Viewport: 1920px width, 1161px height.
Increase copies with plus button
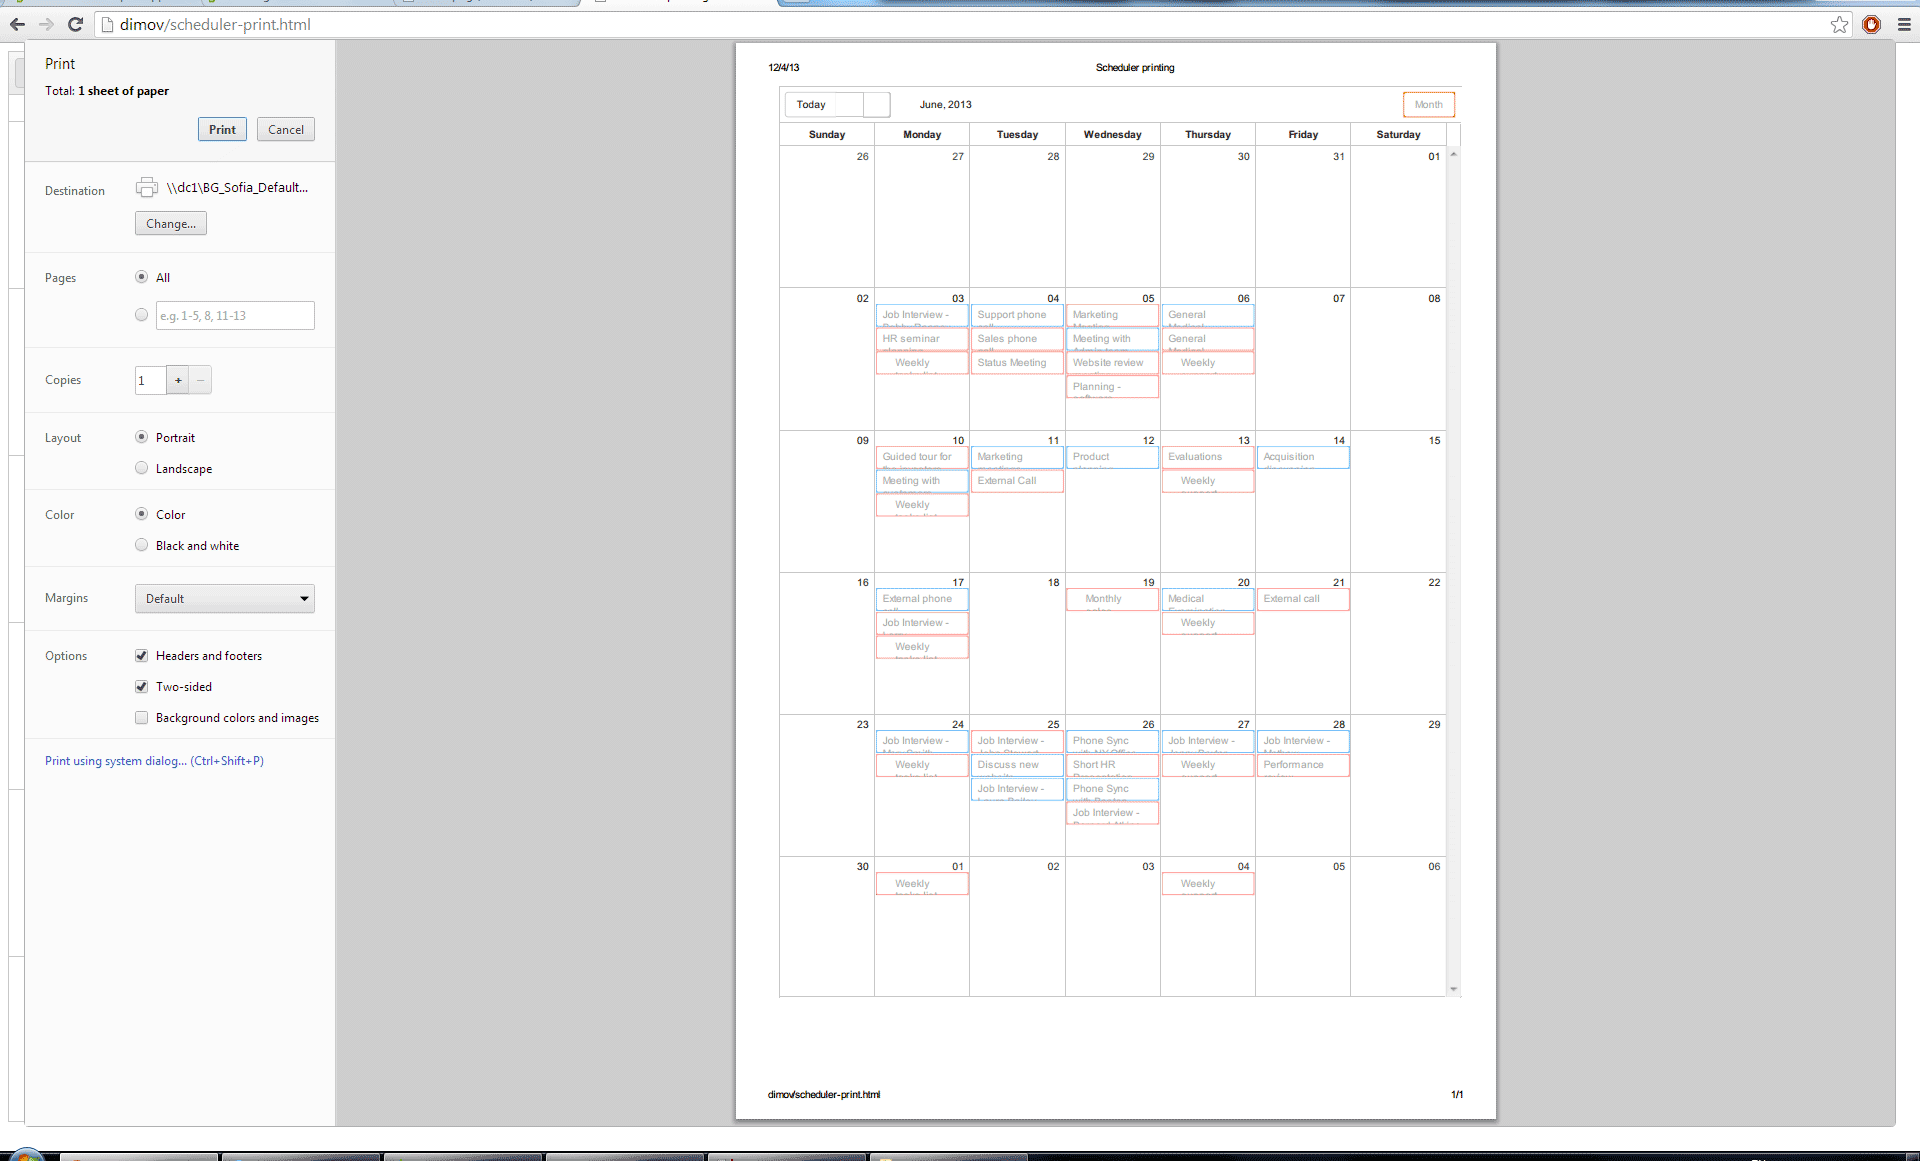tap(178, 380)
